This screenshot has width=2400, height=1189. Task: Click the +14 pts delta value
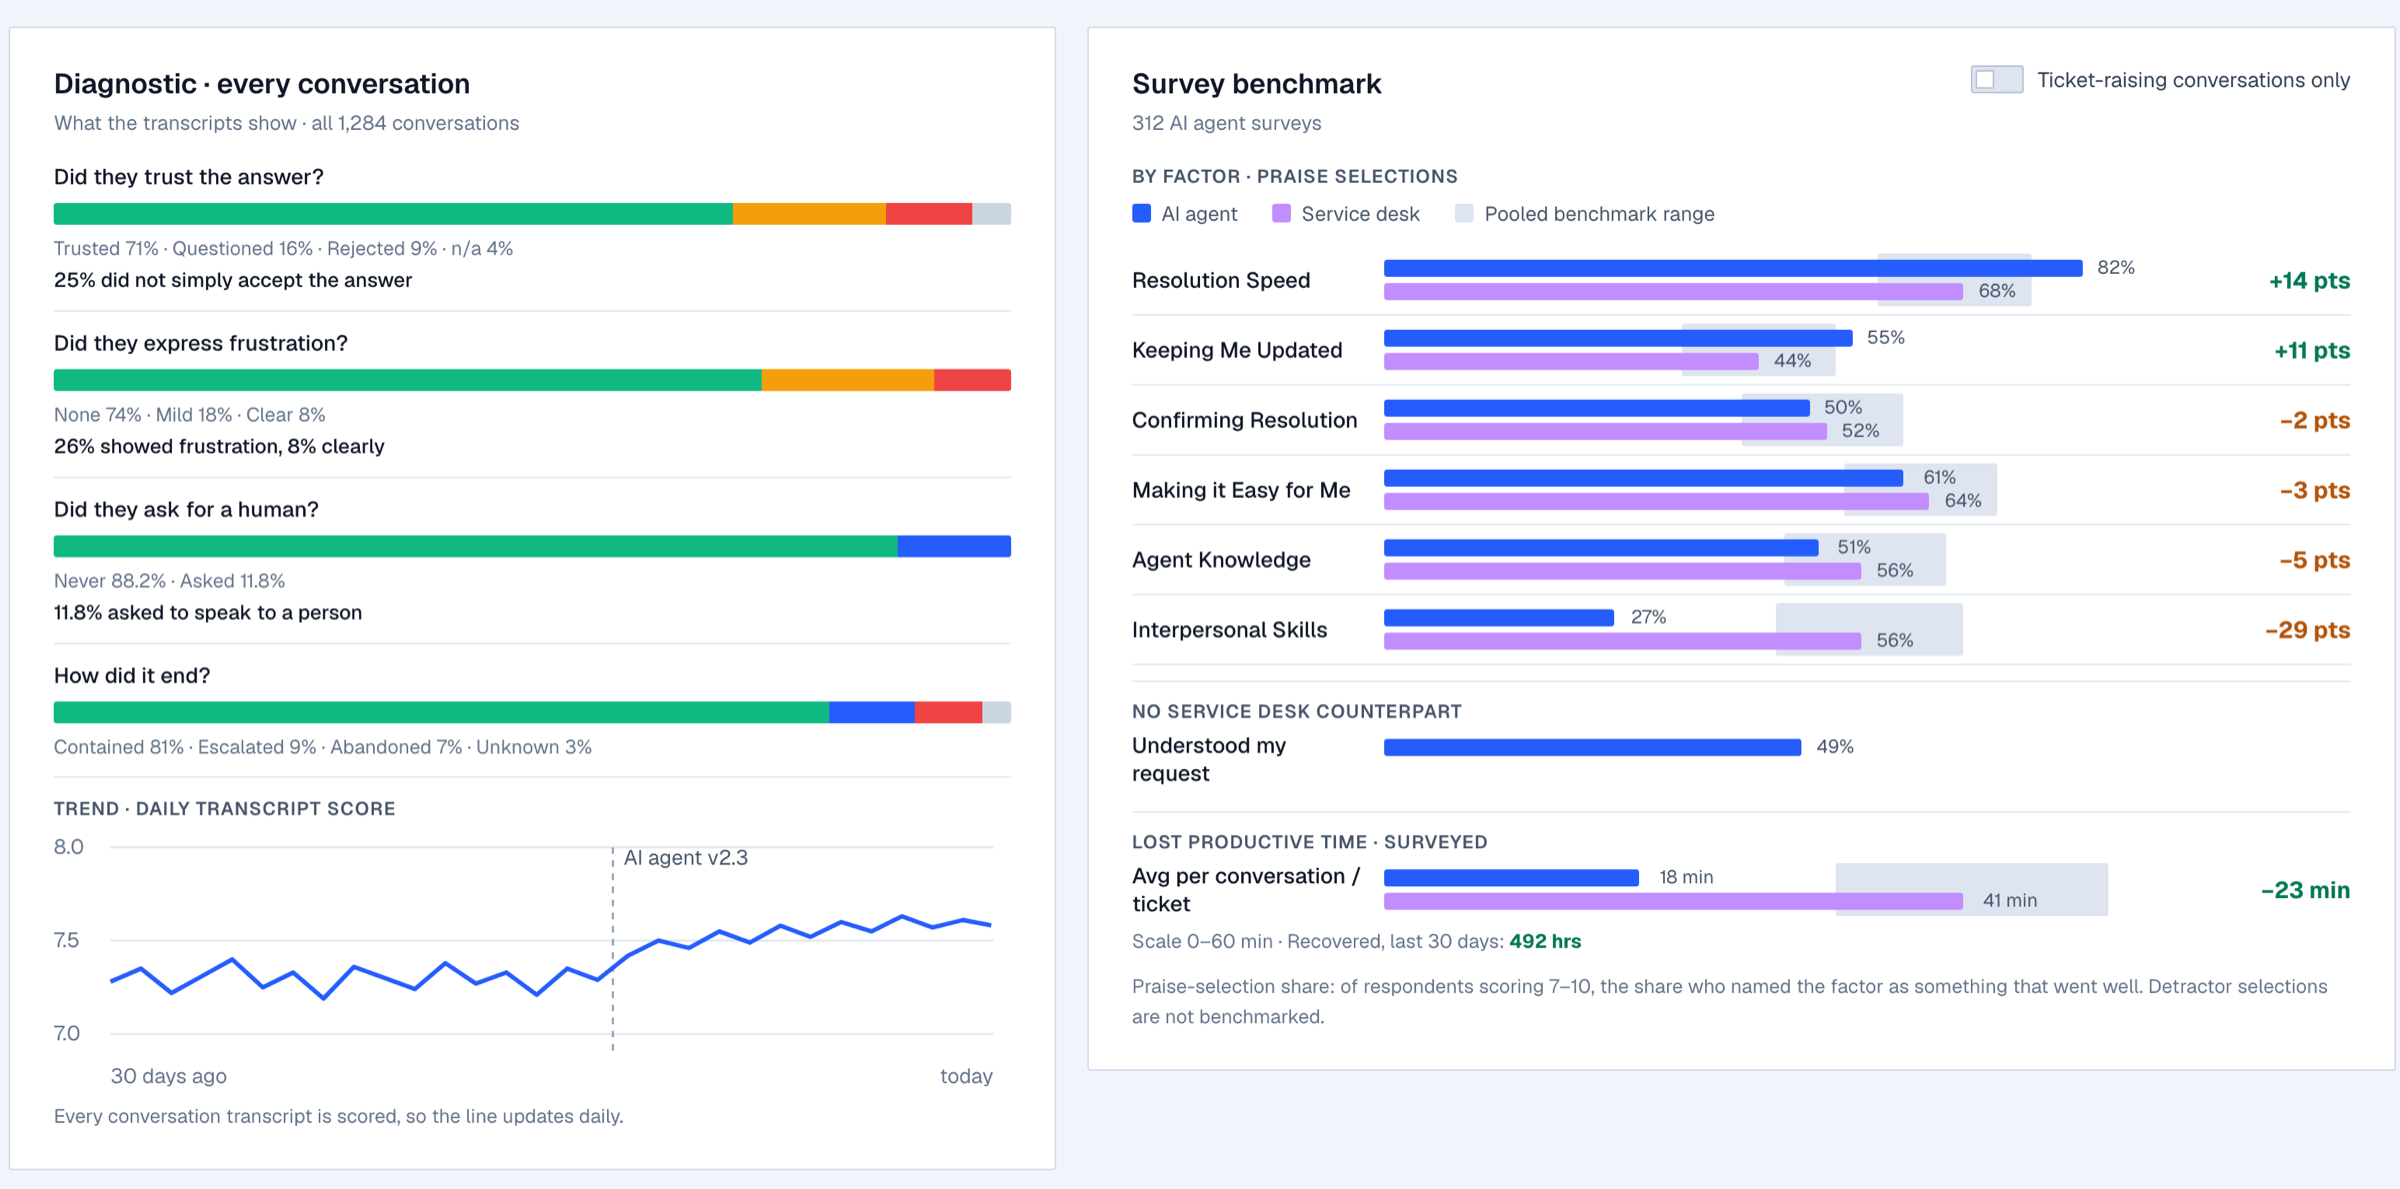click(x=2309, y=280)
